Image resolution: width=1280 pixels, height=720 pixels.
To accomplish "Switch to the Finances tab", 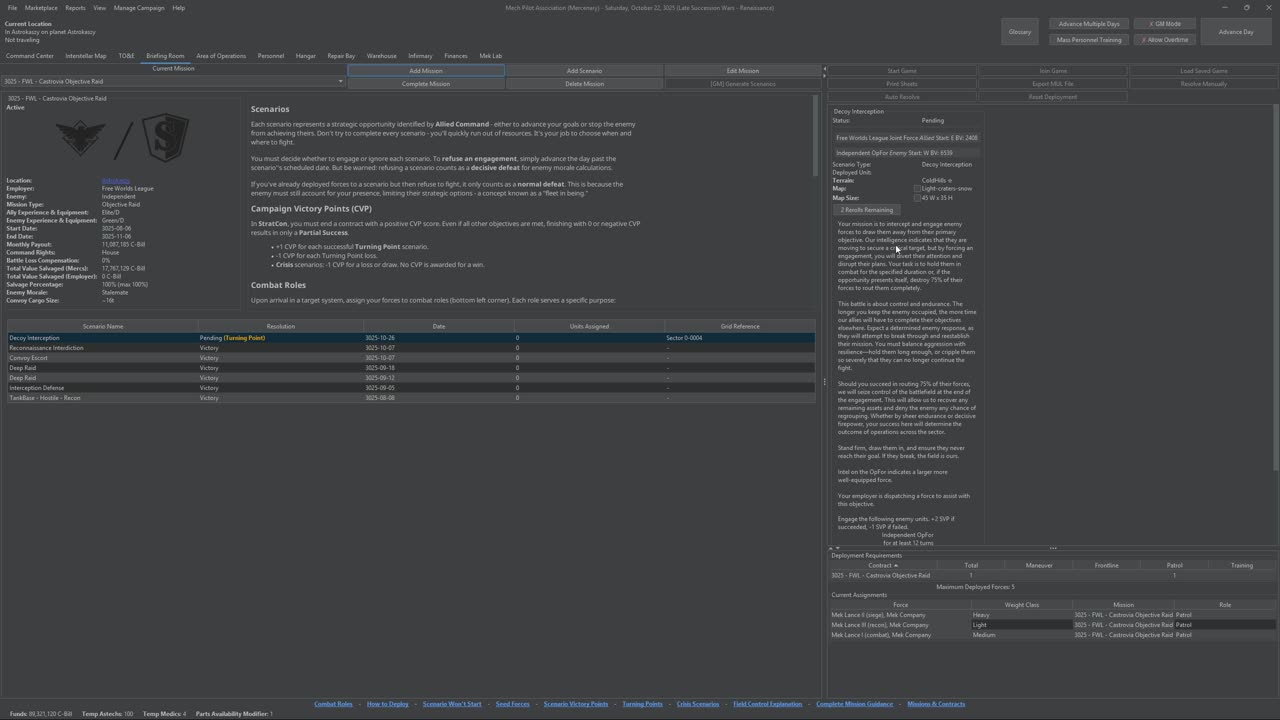I will point(456,56).
